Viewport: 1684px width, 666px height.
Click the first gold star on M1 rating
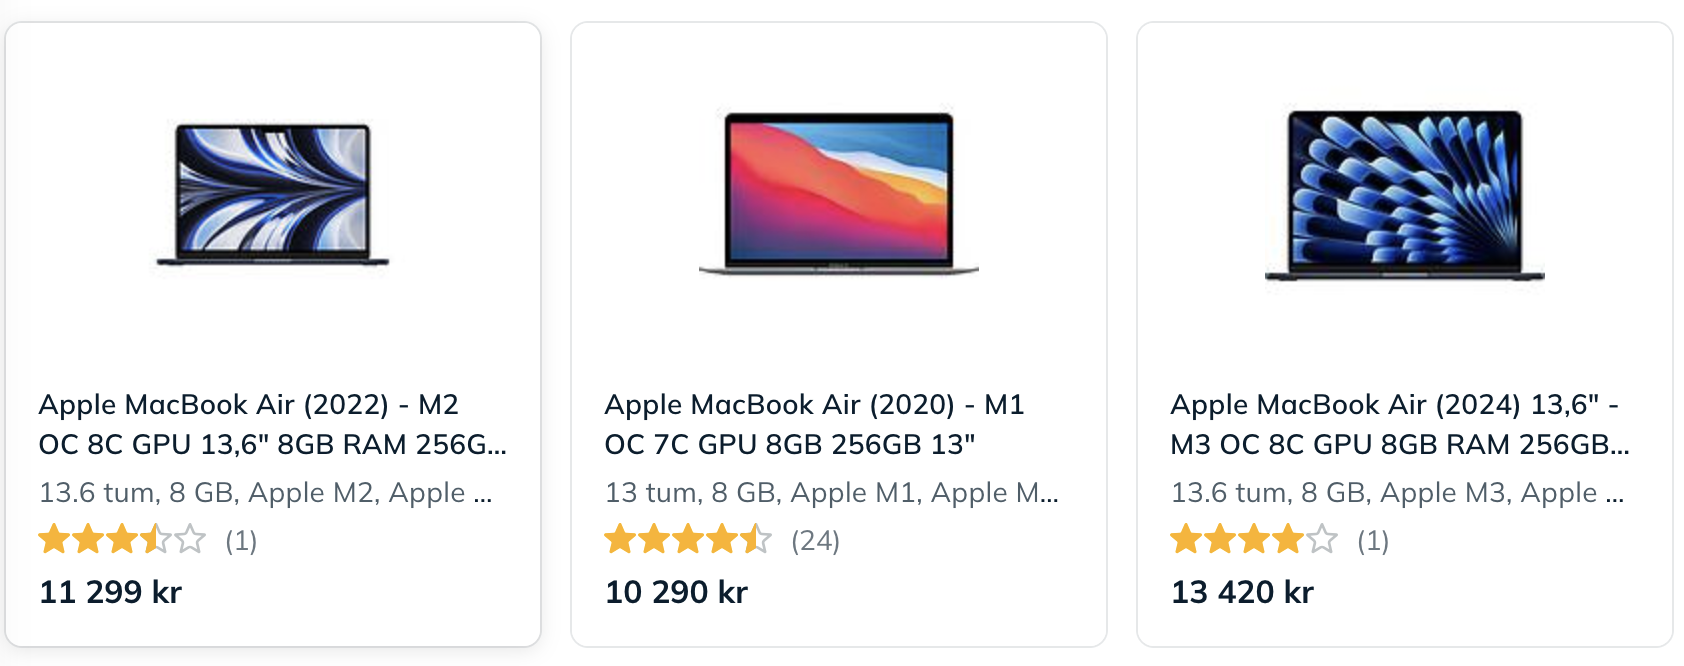tap(620, 540)
